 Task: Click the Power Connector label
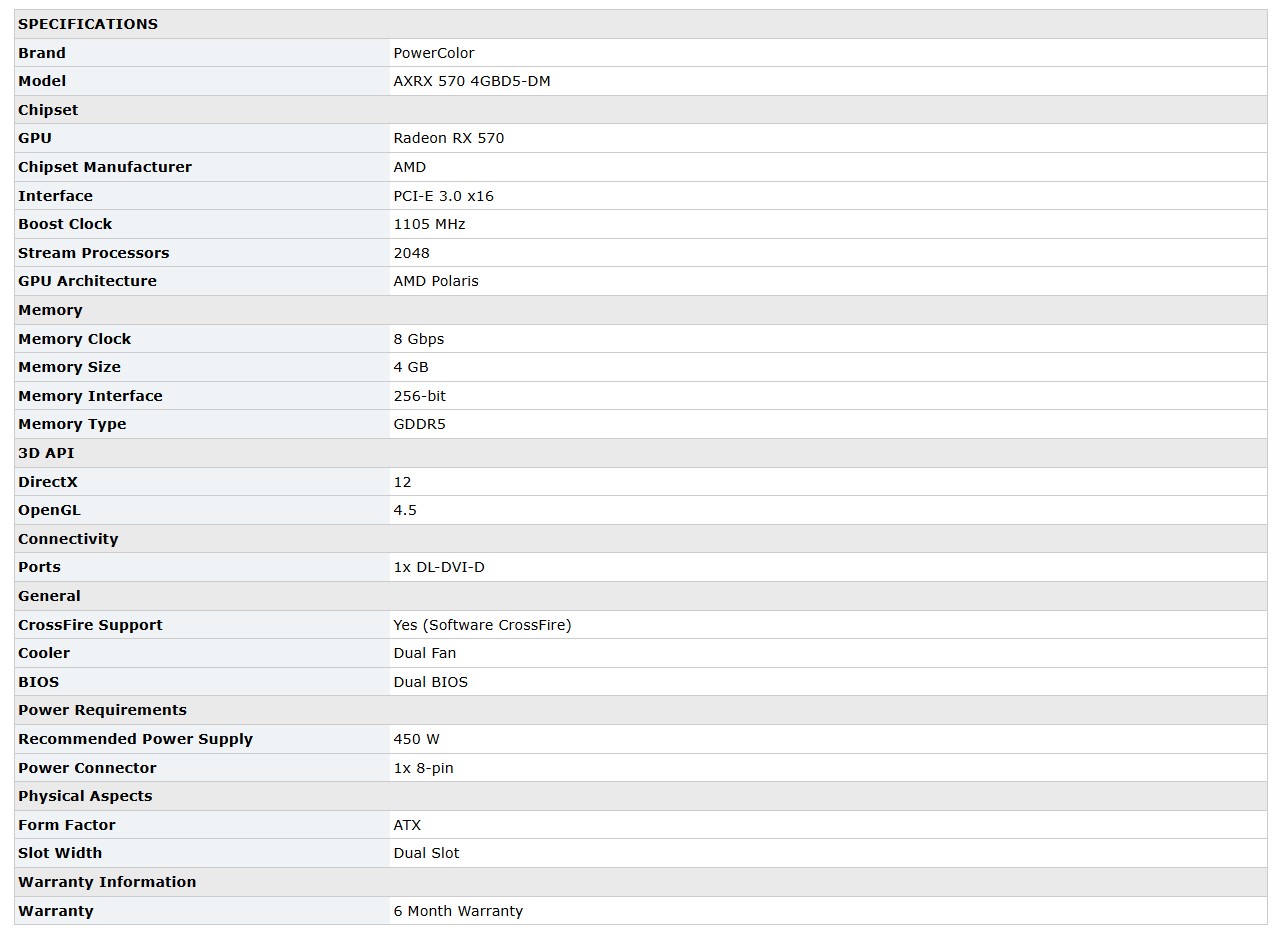tap(87, 768)
